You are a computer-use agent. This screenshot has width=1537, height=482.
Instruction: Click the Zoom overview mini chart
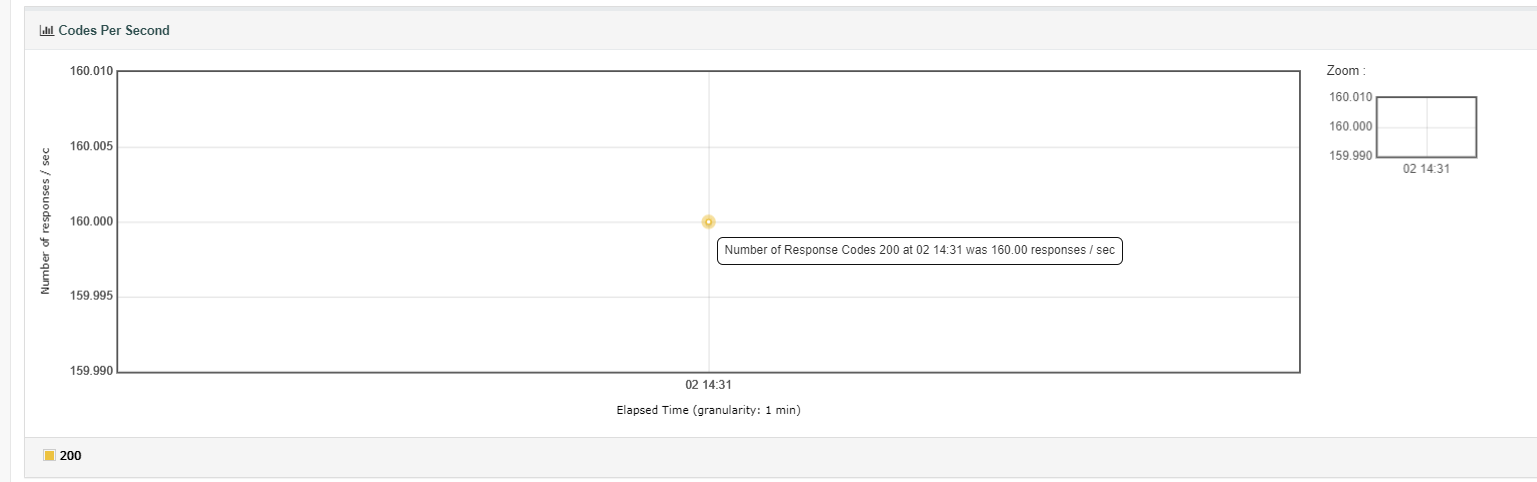[1427, 127]
